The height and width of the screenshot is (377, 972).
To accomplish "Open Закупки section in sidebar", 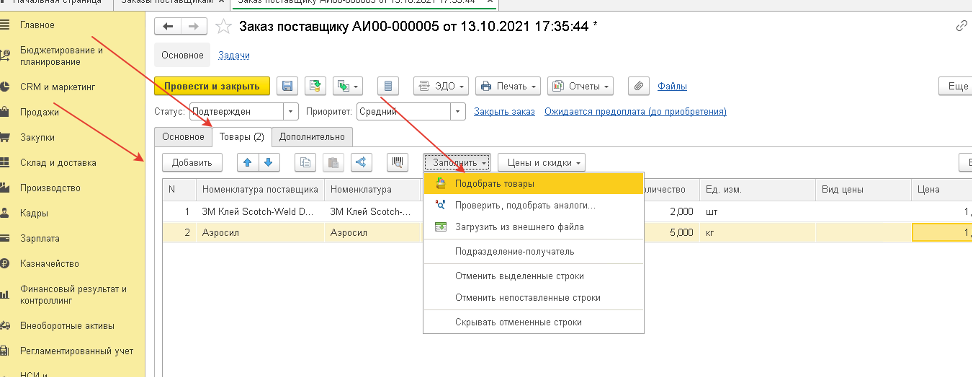I will (x=38, y=138).
